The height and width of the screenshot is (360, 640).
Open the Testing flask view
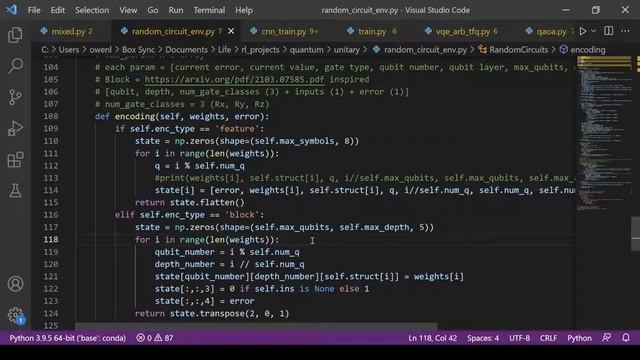coord(15,191)
